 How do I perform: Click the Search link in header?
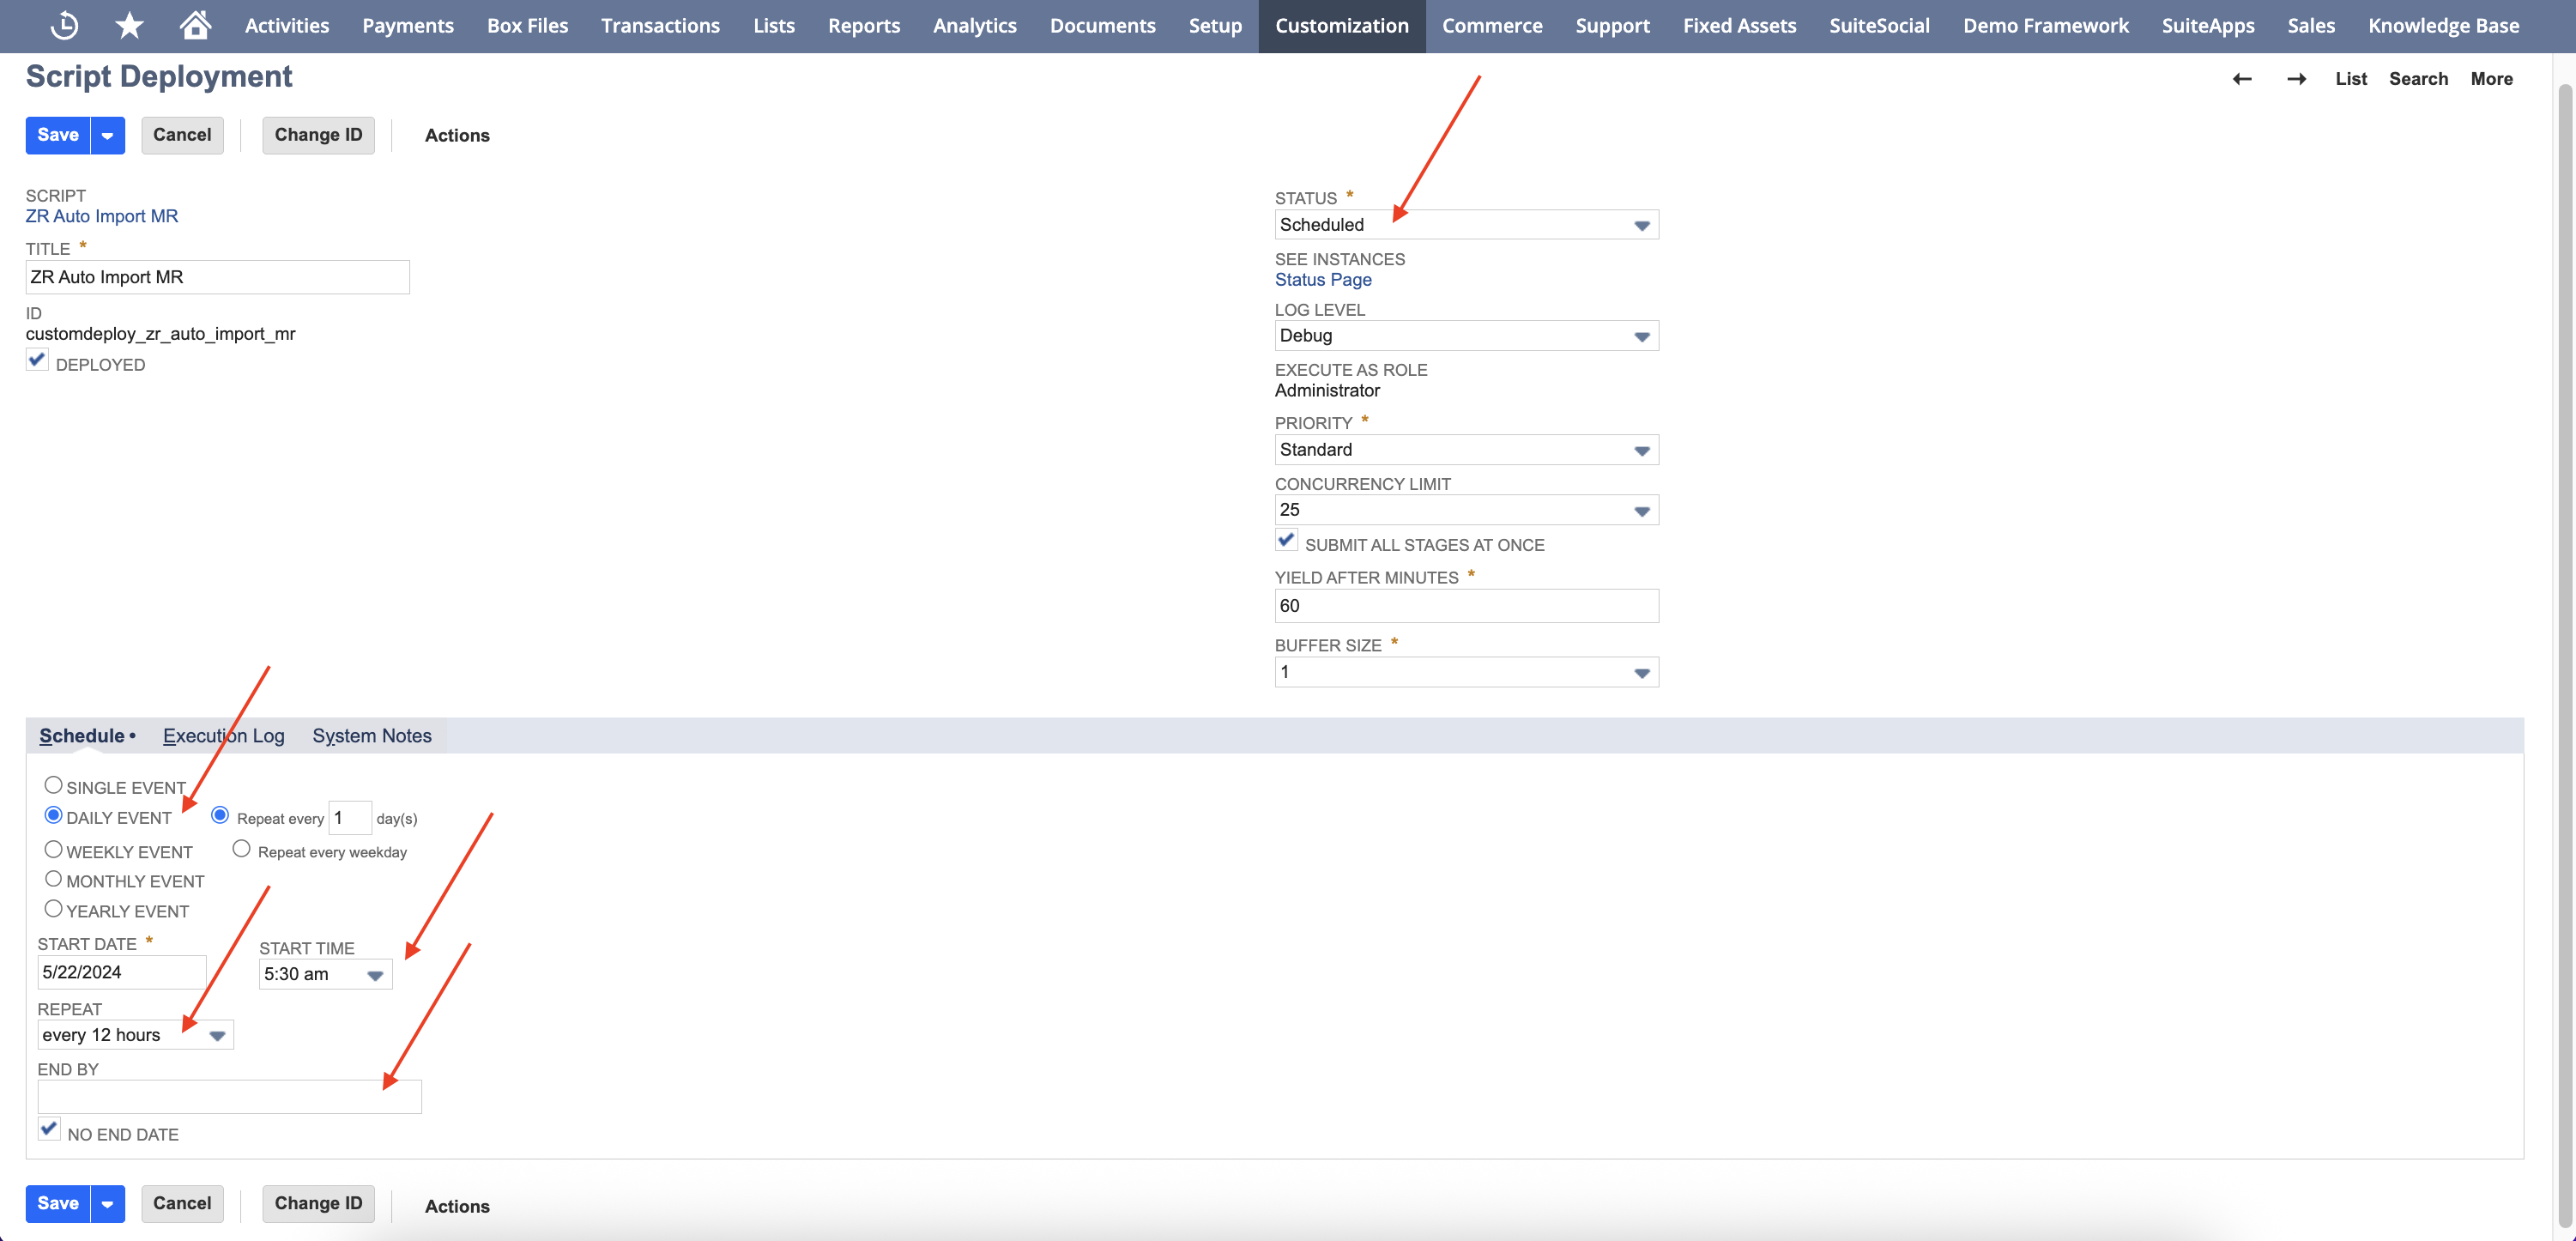[x=2418, y=79]
